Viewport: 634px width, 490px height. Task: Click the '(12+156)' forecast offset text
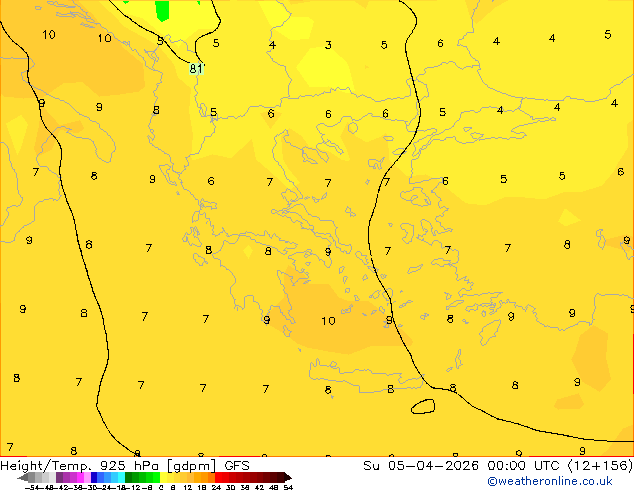tap(600, 466)
